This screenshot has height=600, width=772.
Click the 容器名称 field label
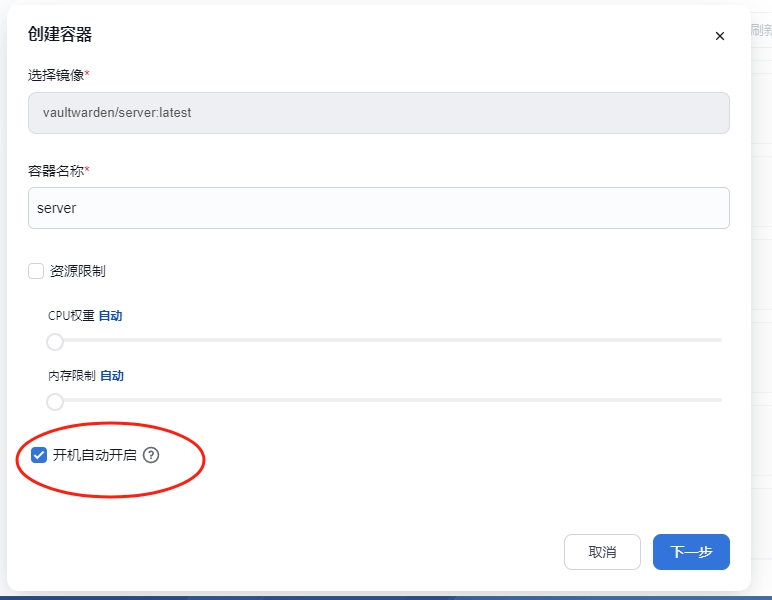click(x=56, y=171)
